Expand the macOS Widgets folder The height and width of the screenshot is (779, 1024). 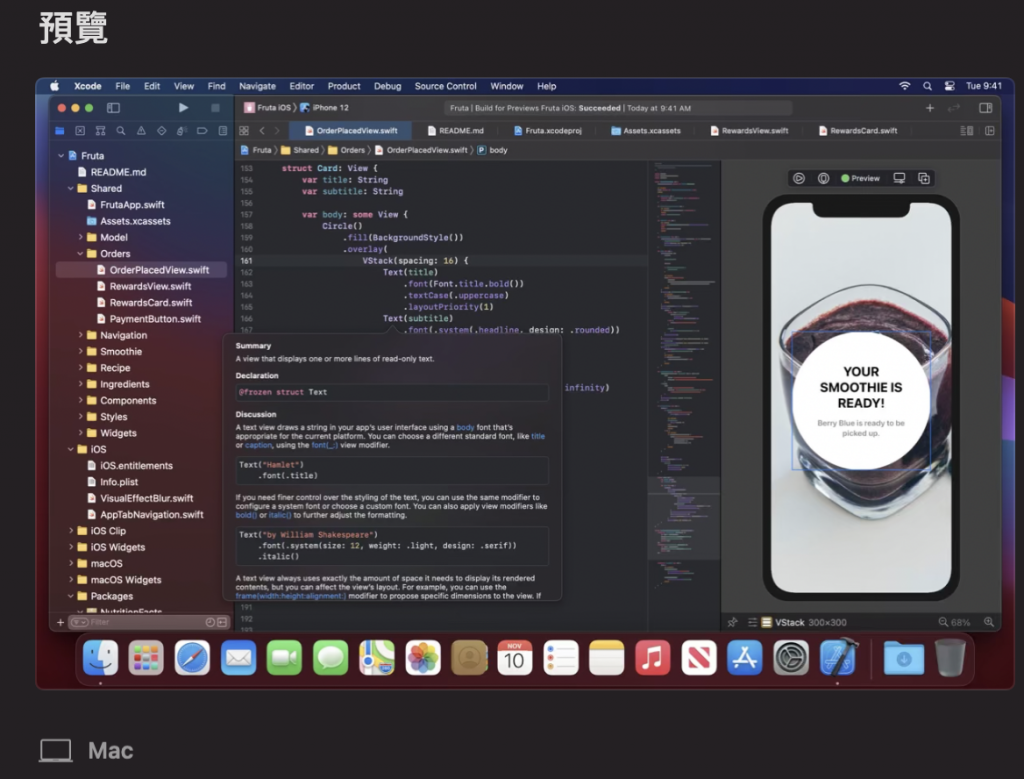71,580
